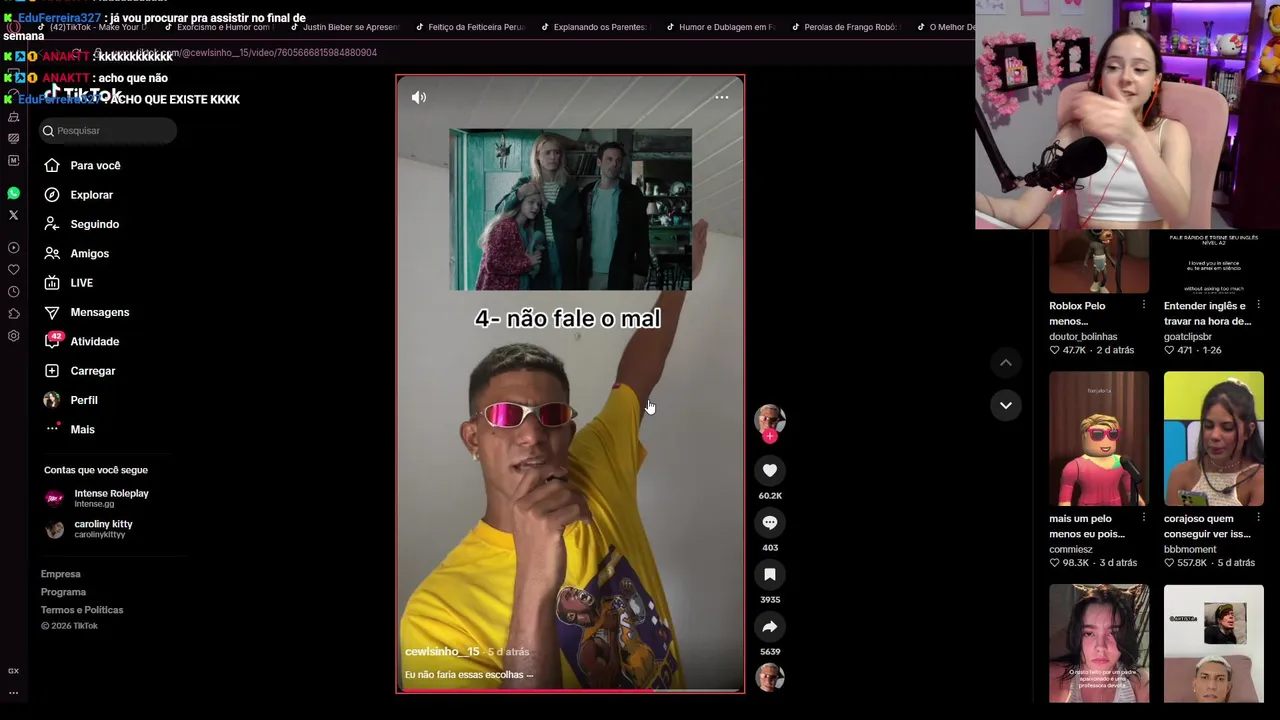1280x720 pixels.
Task: Open the commiesz author link
Action: click(1071, 549)
